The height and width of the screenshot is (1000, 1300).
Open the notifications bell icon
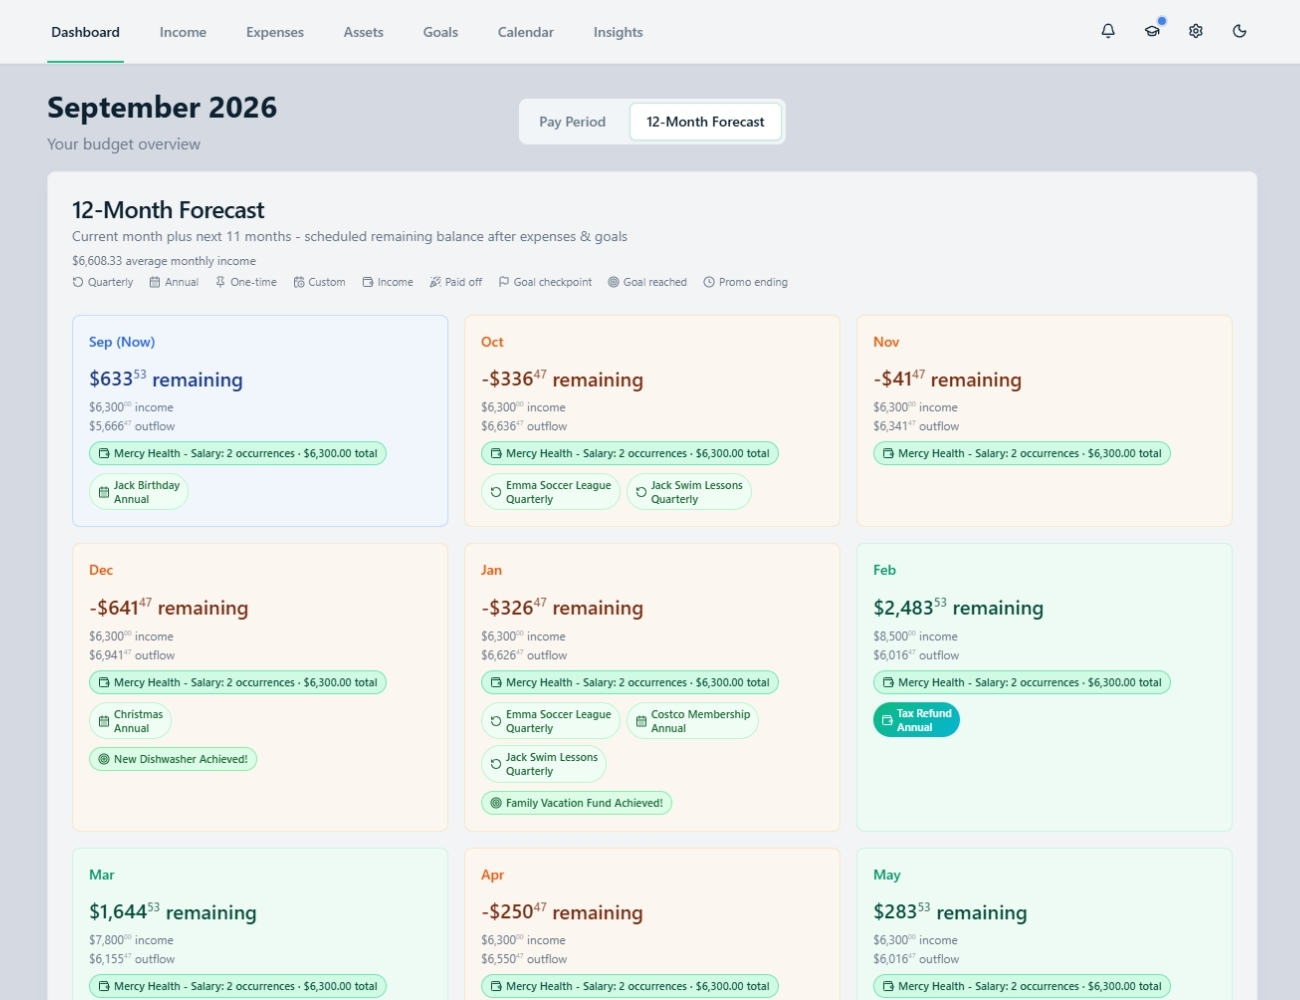coord(1108,31)
